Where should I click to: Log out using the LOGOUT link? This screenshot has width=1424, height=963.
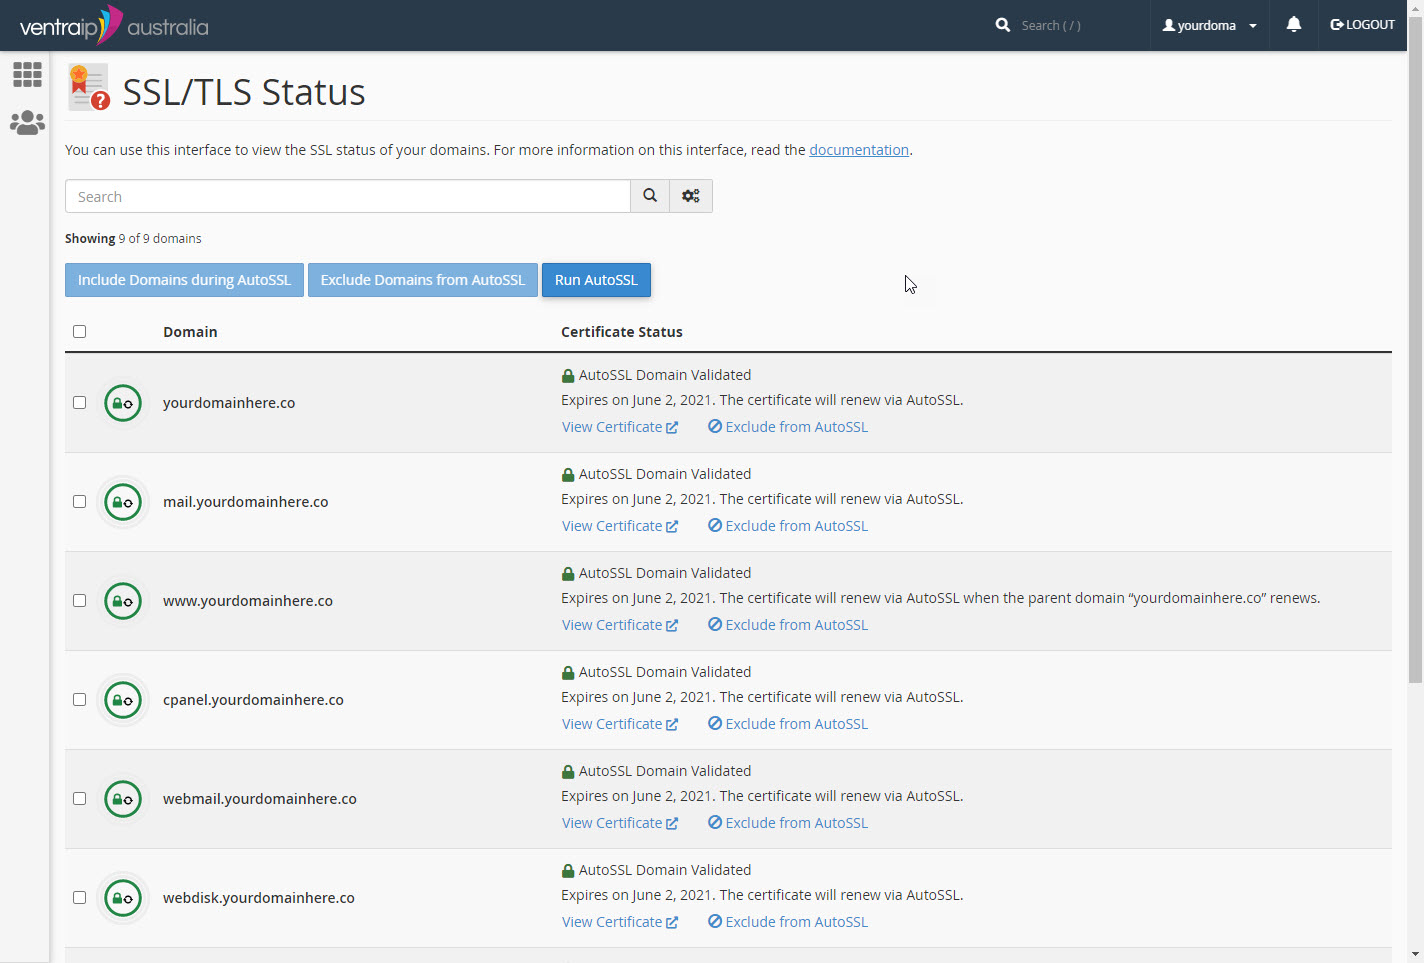pyautogui.click(x=1362, y=25)
